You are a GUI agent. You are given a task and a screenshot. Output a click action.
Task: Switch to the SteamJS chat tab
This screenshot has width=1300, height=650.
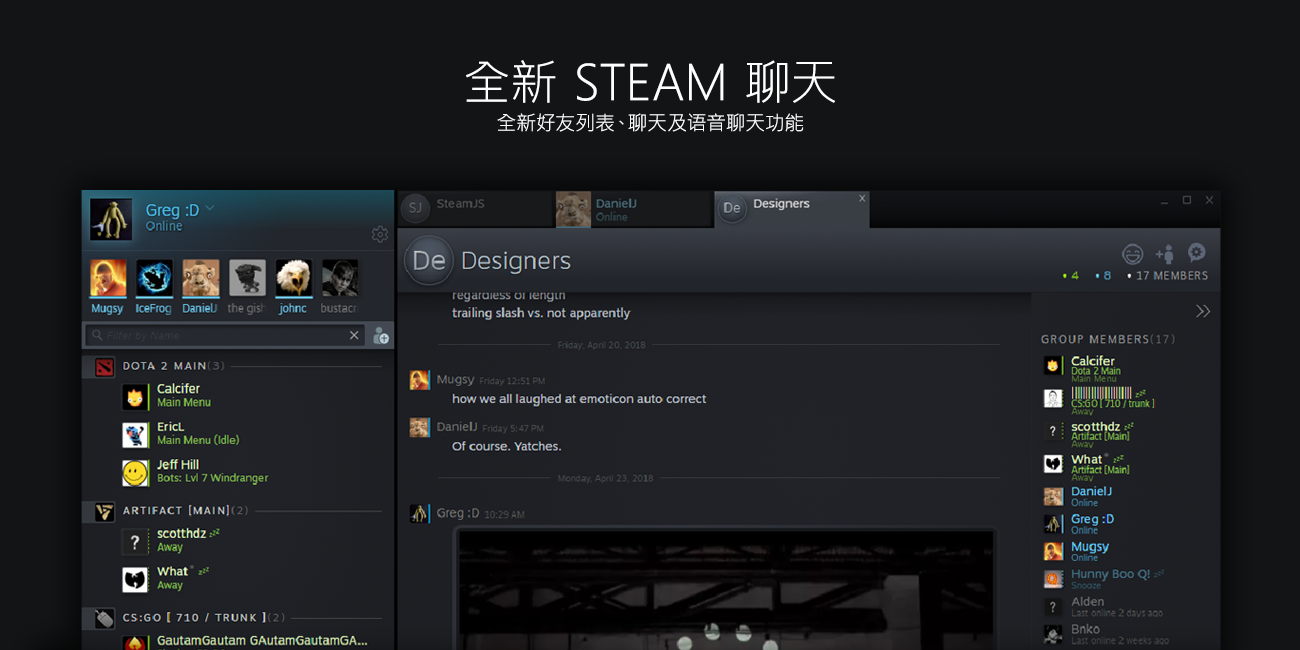click(460, 204)
